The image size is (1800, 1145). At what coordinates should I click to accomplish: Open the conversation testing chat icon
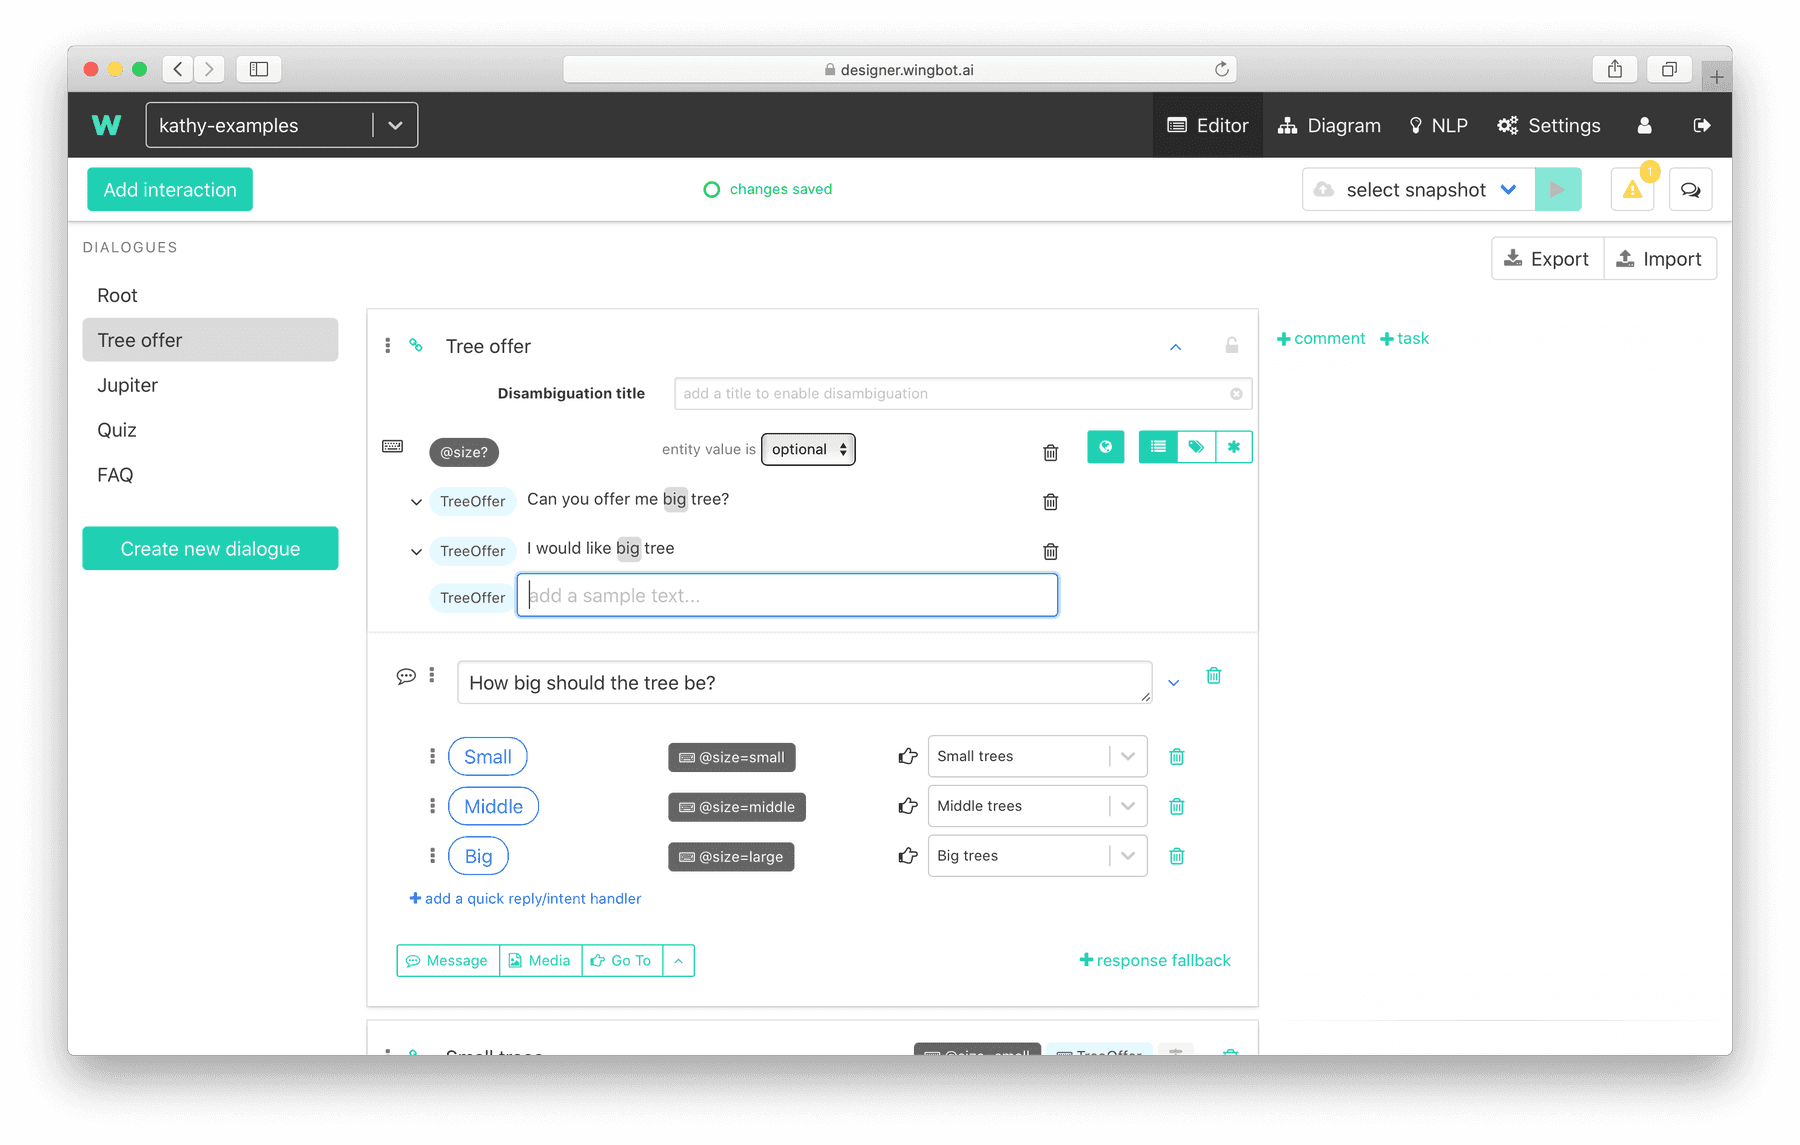tap(1690, 189)
